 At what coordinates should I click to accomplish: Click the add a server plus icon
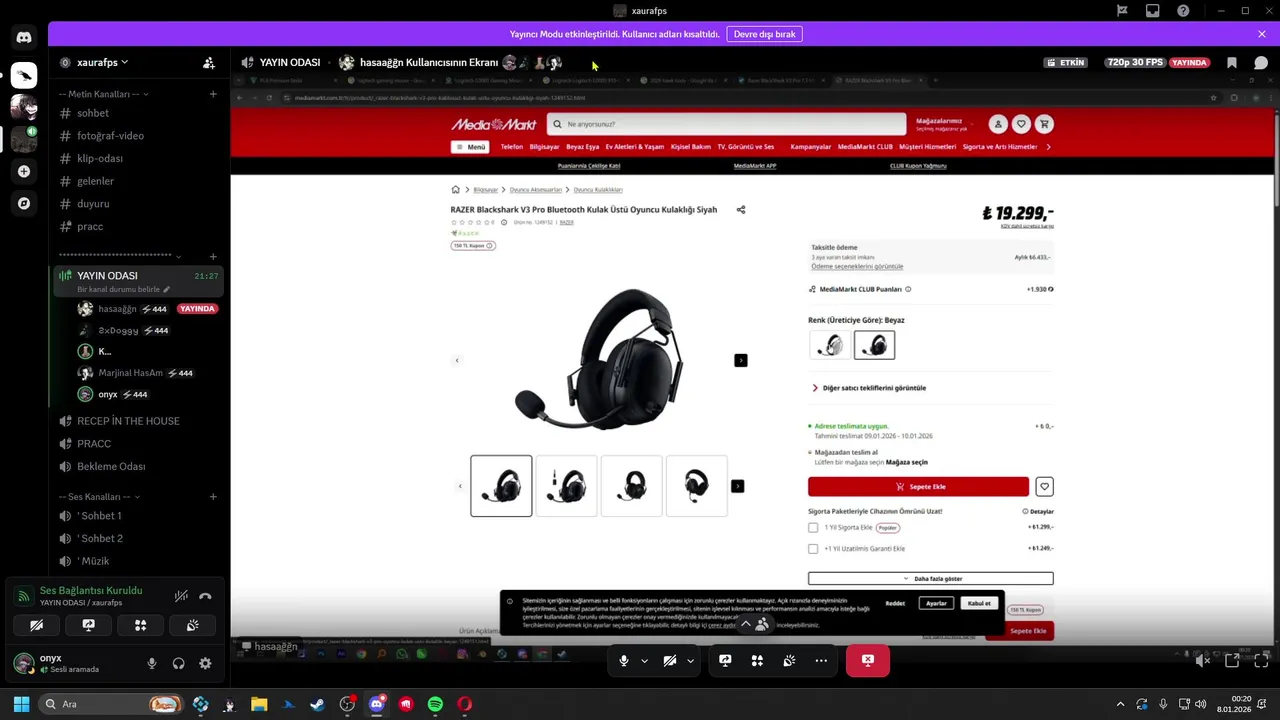[24, 171]
